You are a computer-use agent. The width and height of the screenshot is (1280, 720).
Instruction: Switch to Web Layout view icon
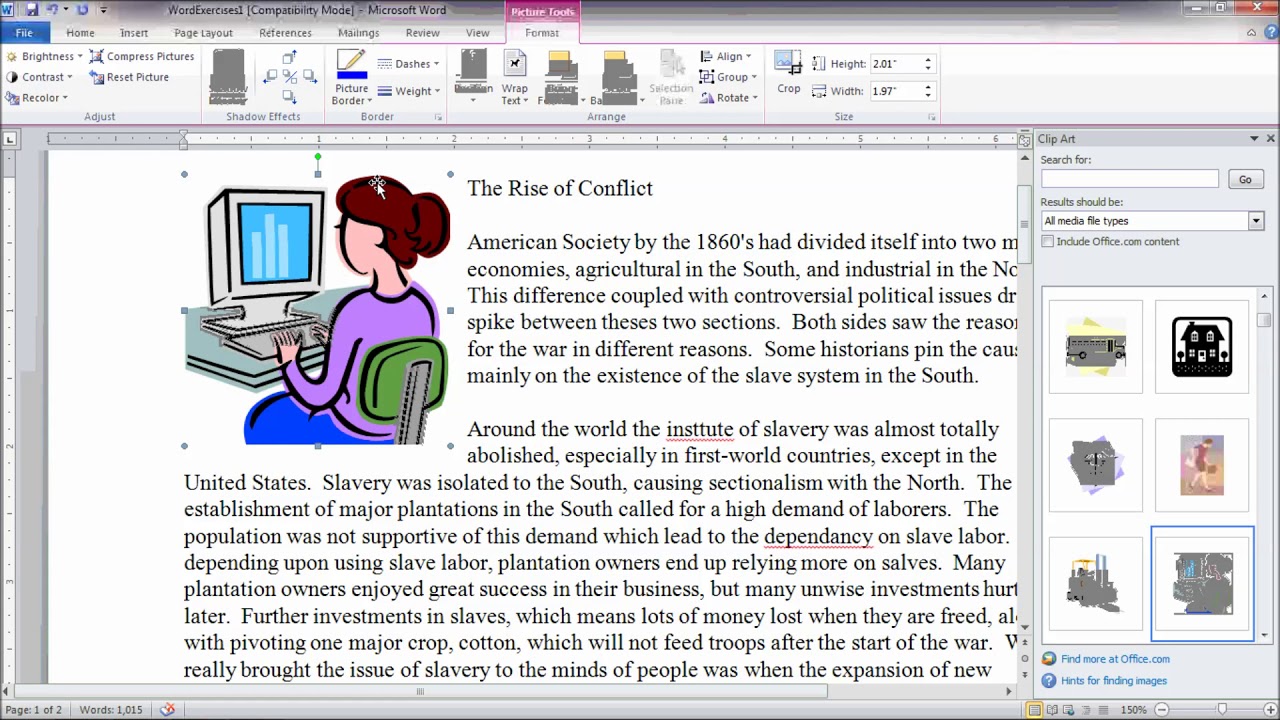click(x=1070, y=710)
